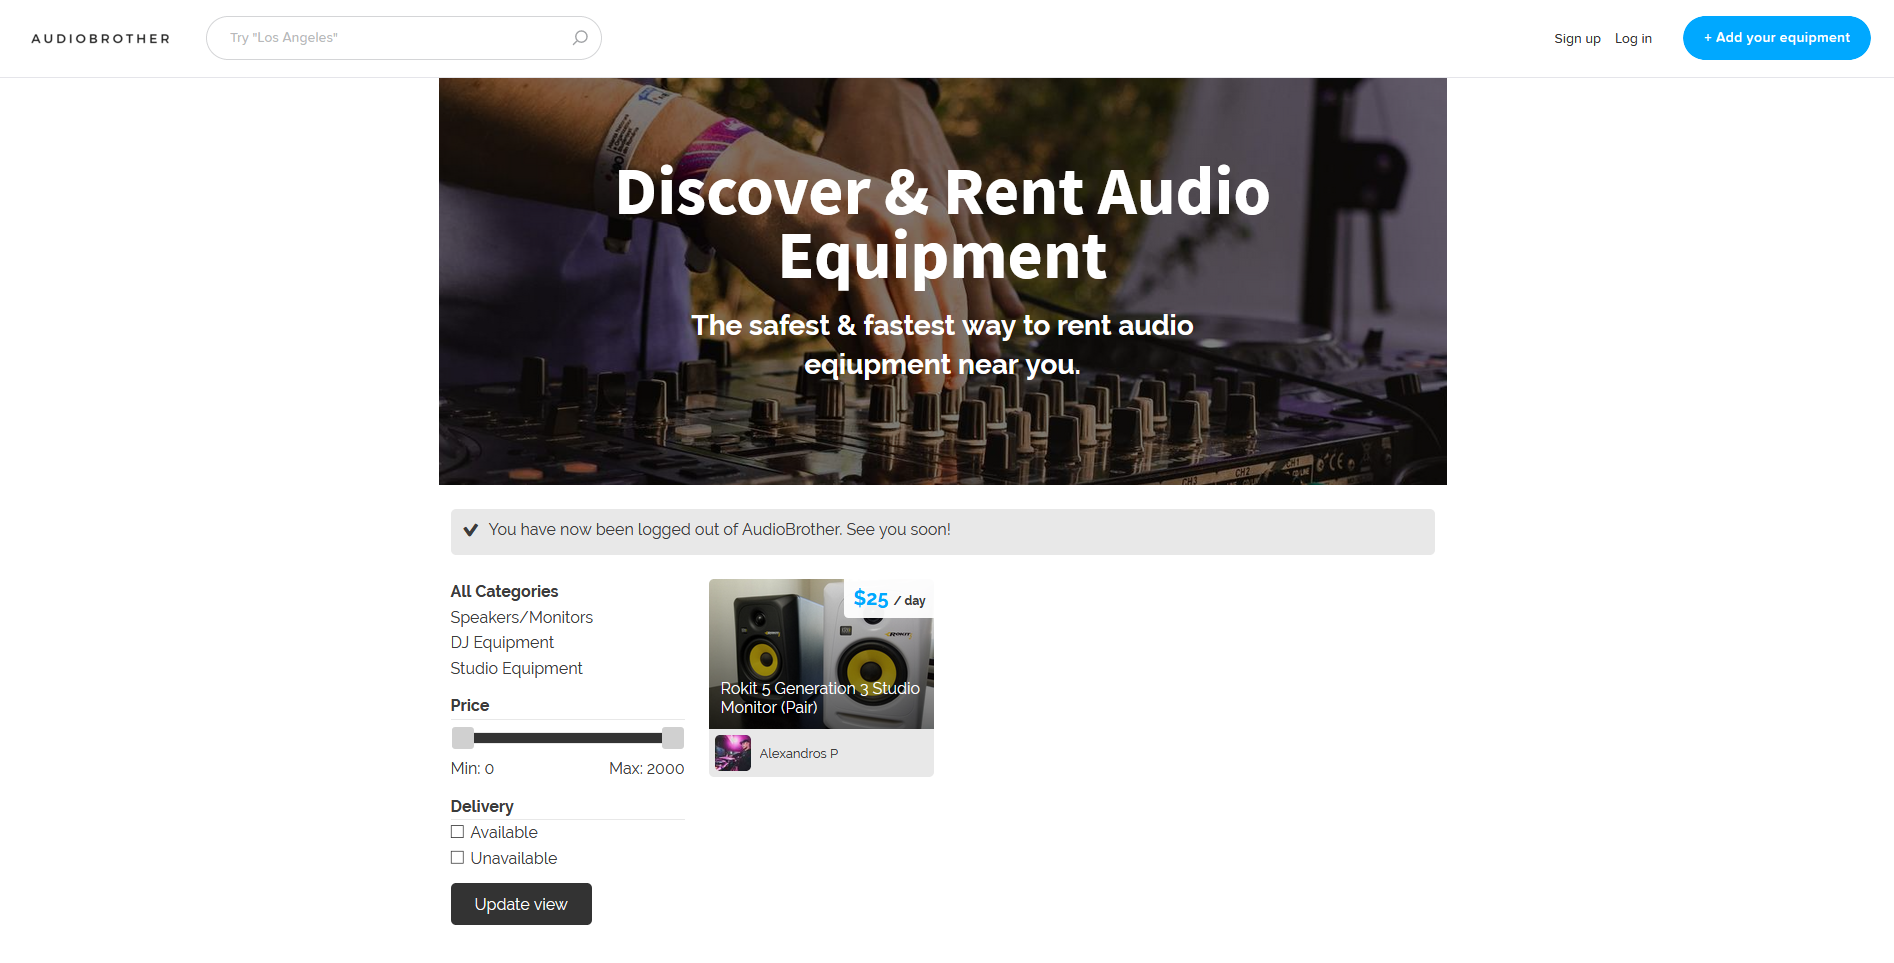
Task: Click the + Add your equipment button
Action: [x=1776, y=37]
